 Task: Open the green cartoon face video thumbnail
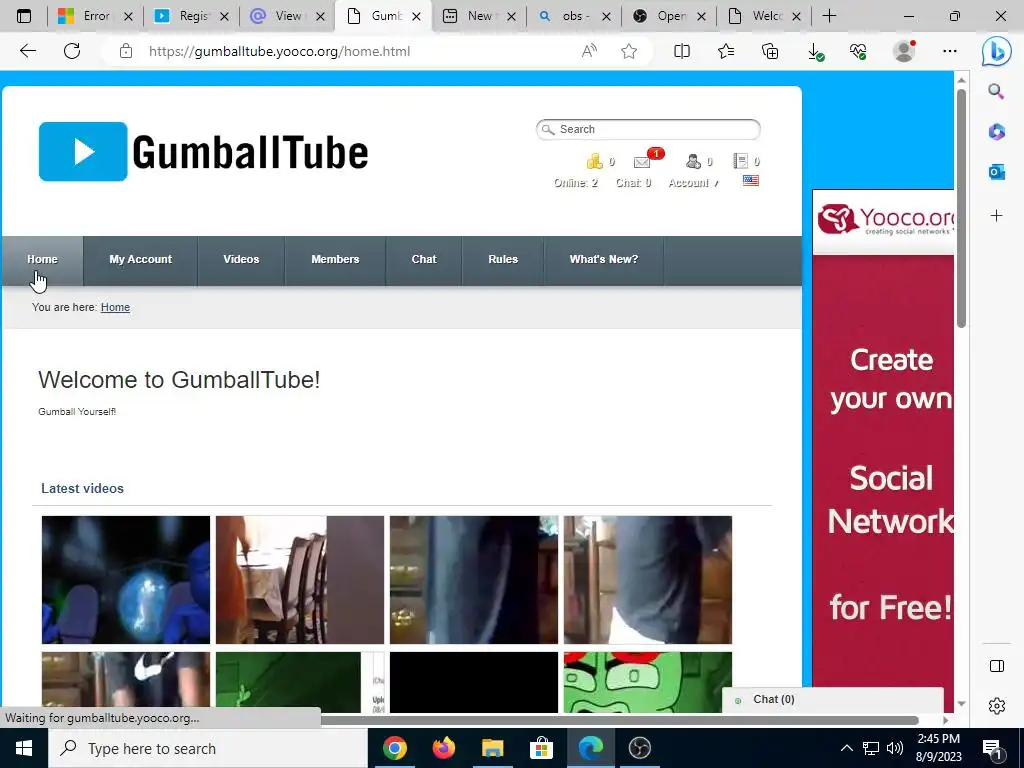[x=648, y=682]
